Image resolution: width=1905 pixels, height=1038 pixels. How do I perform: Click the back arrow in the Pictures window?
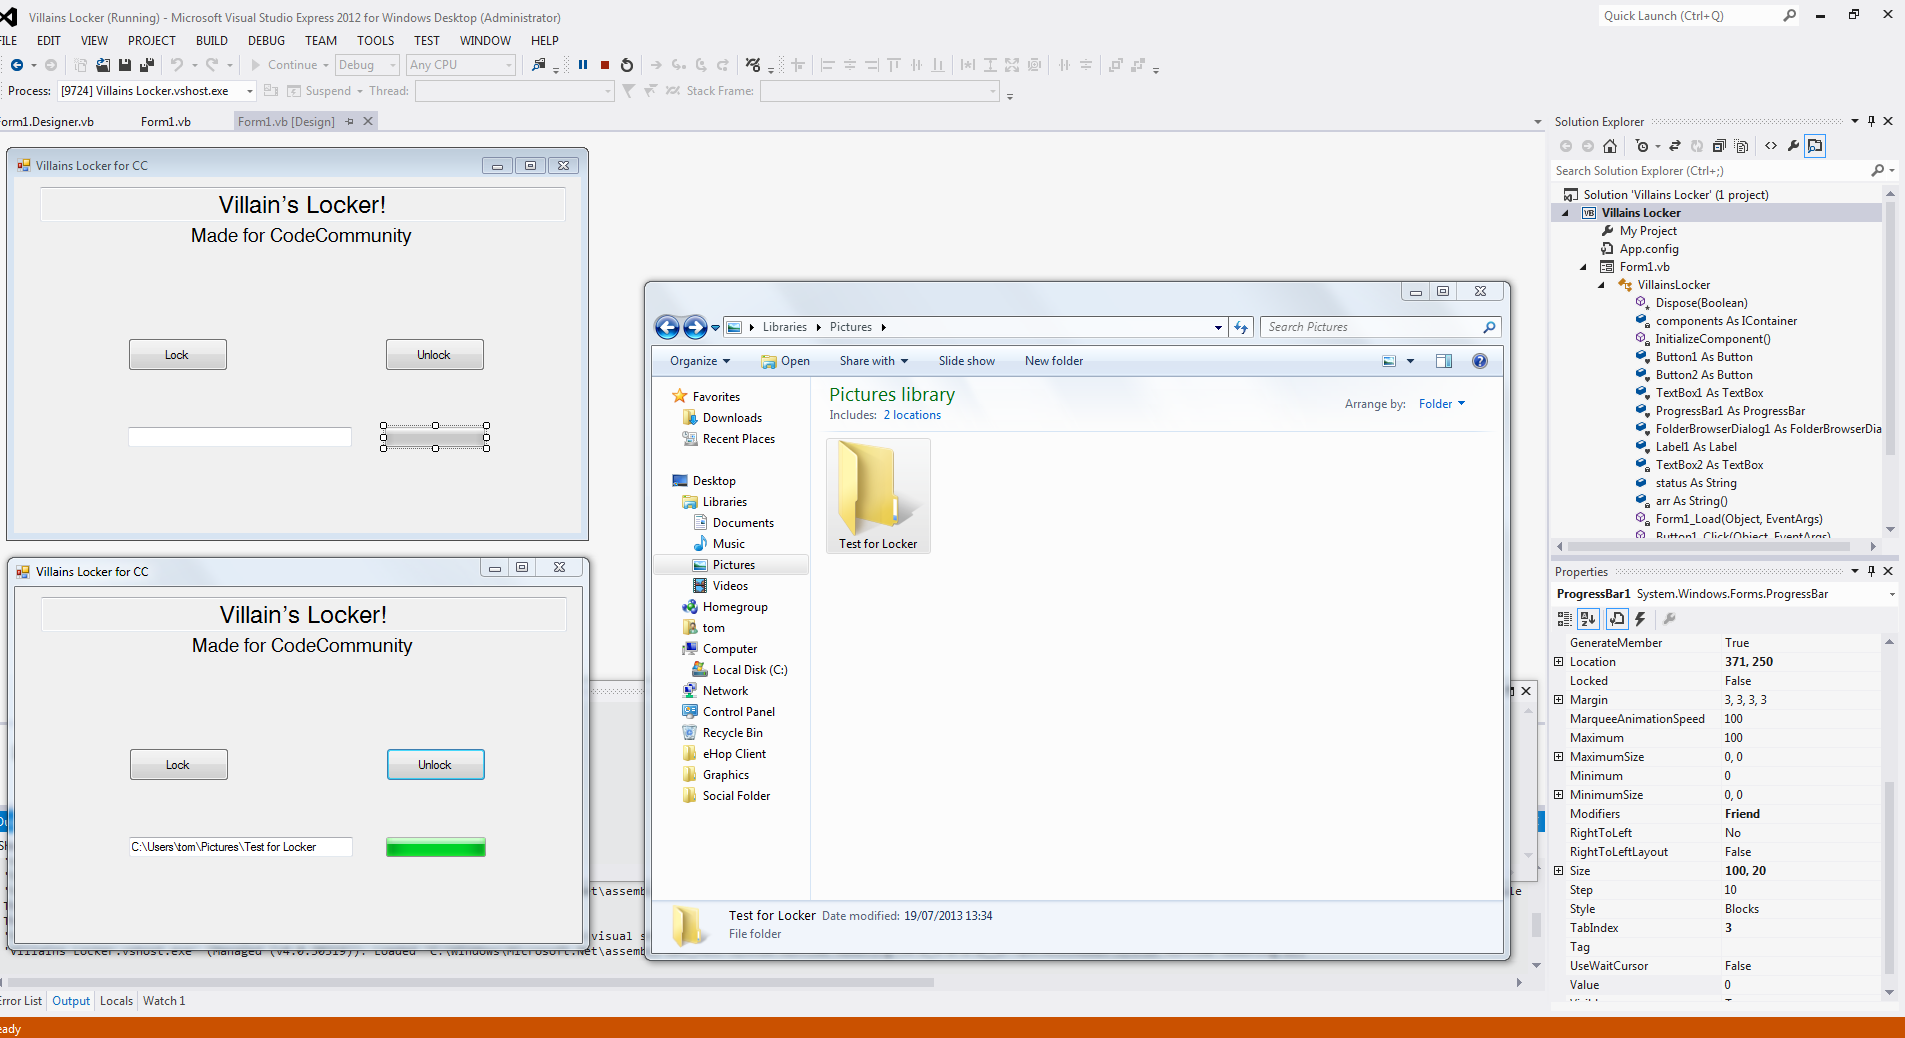[x=667, y=327]
